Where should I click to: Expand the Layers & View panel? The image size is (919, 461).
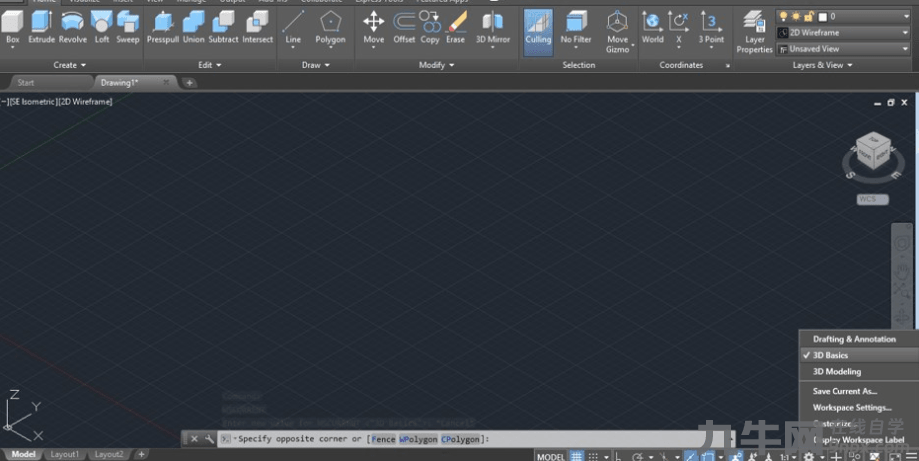coord(822,65)
